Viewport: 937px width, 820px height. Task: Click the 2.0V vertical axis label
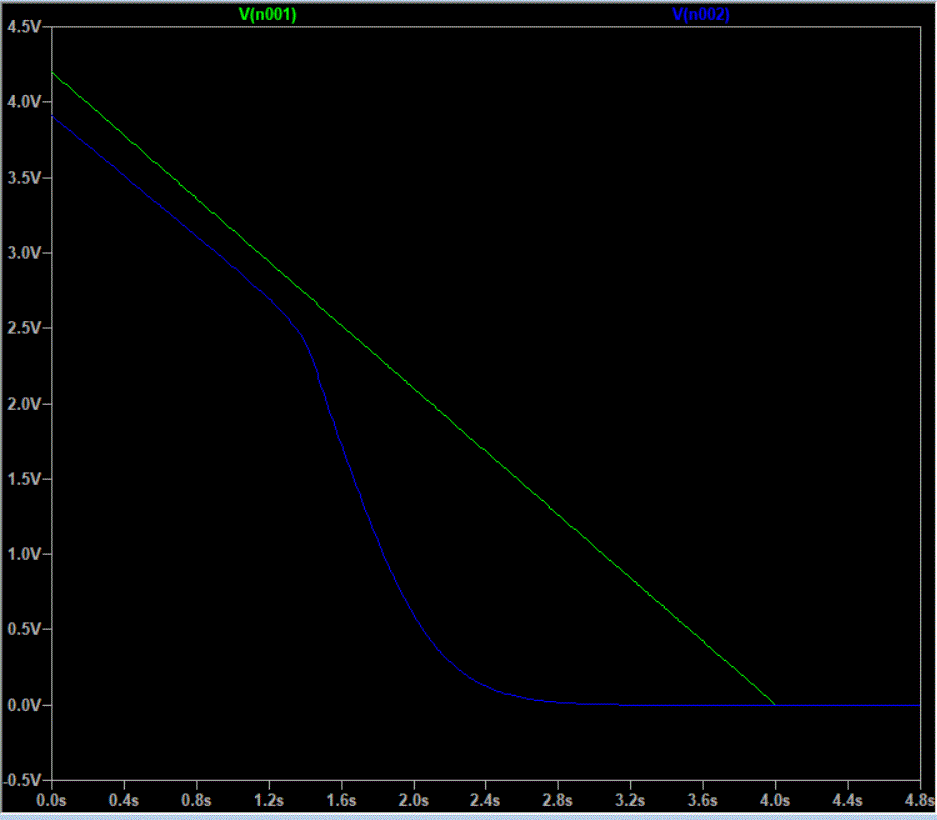[23, 404]
